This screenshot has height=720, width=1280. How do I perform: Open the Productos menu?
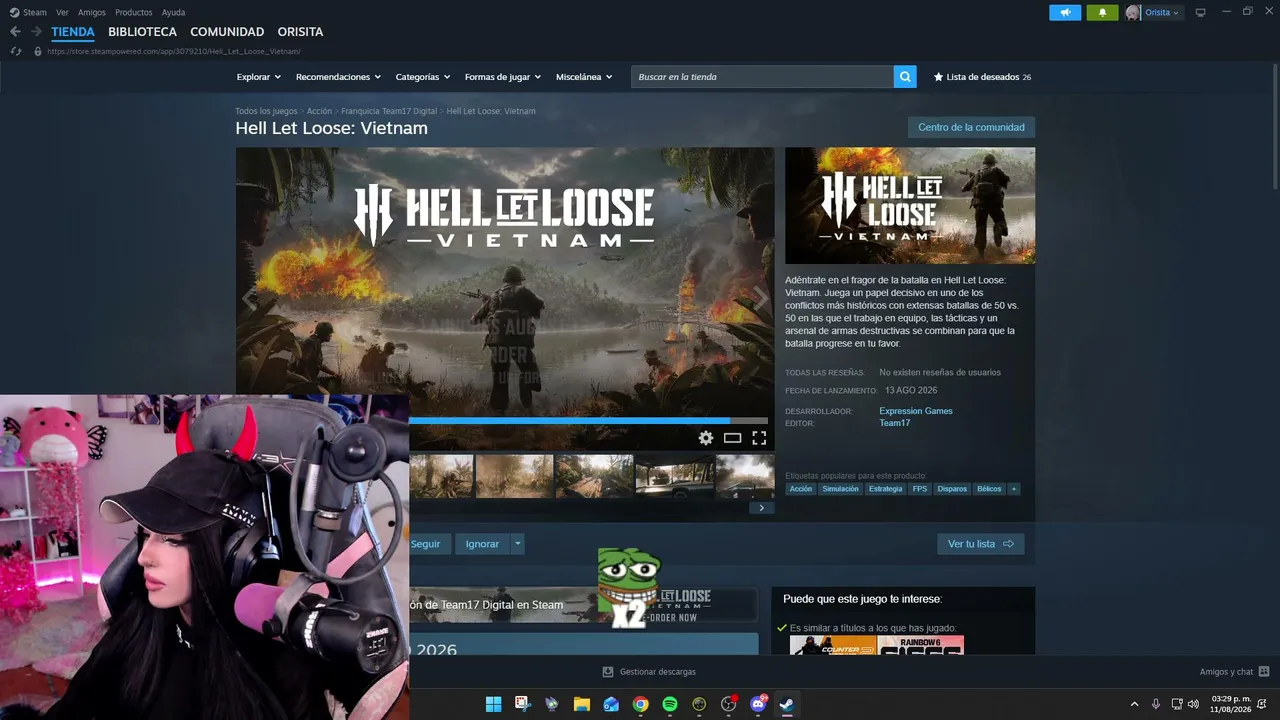(134, 13)
